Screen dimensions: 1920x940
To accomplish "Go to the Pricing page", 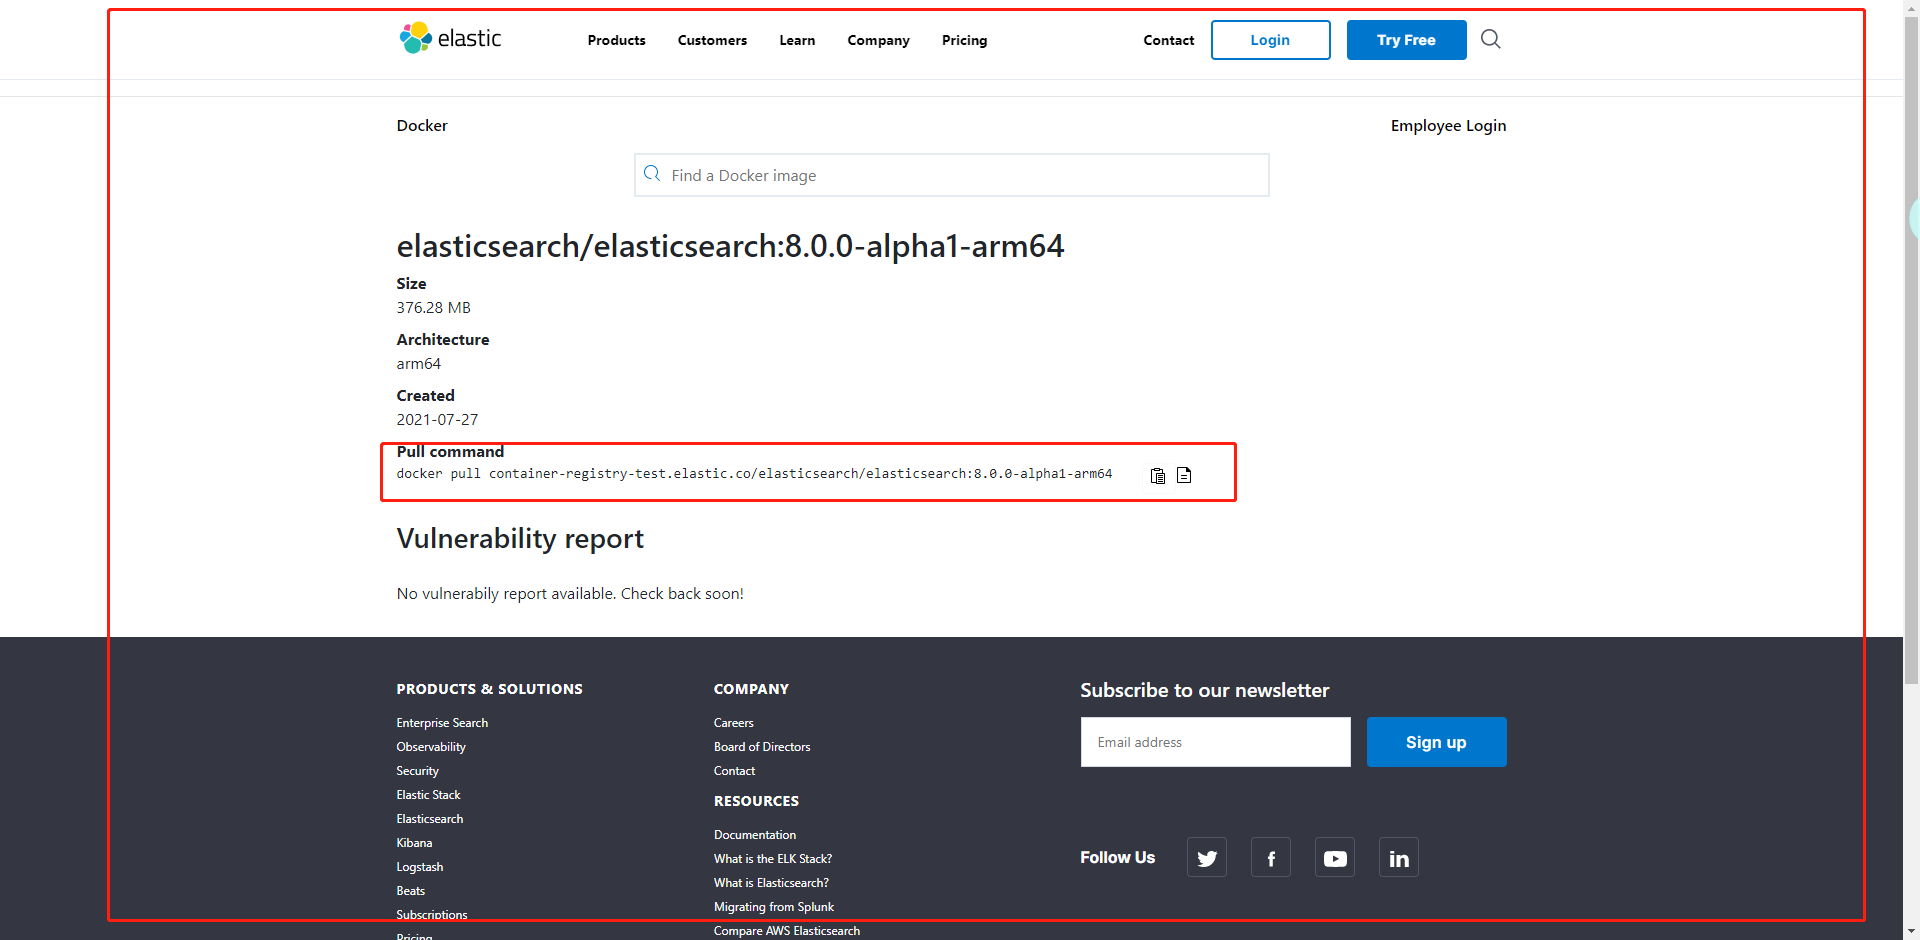I will pyautogui.click(x=964, y=40).
